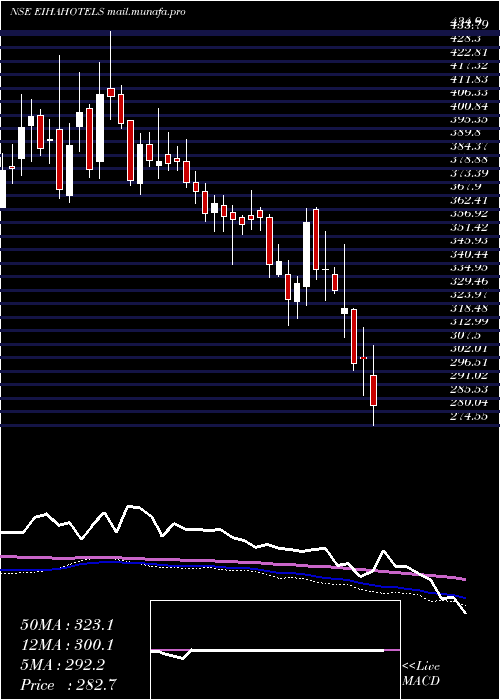Click the tallest-wick candle body near 406
Viewport: 500px width, 700px height.
[x=110, y=92]
